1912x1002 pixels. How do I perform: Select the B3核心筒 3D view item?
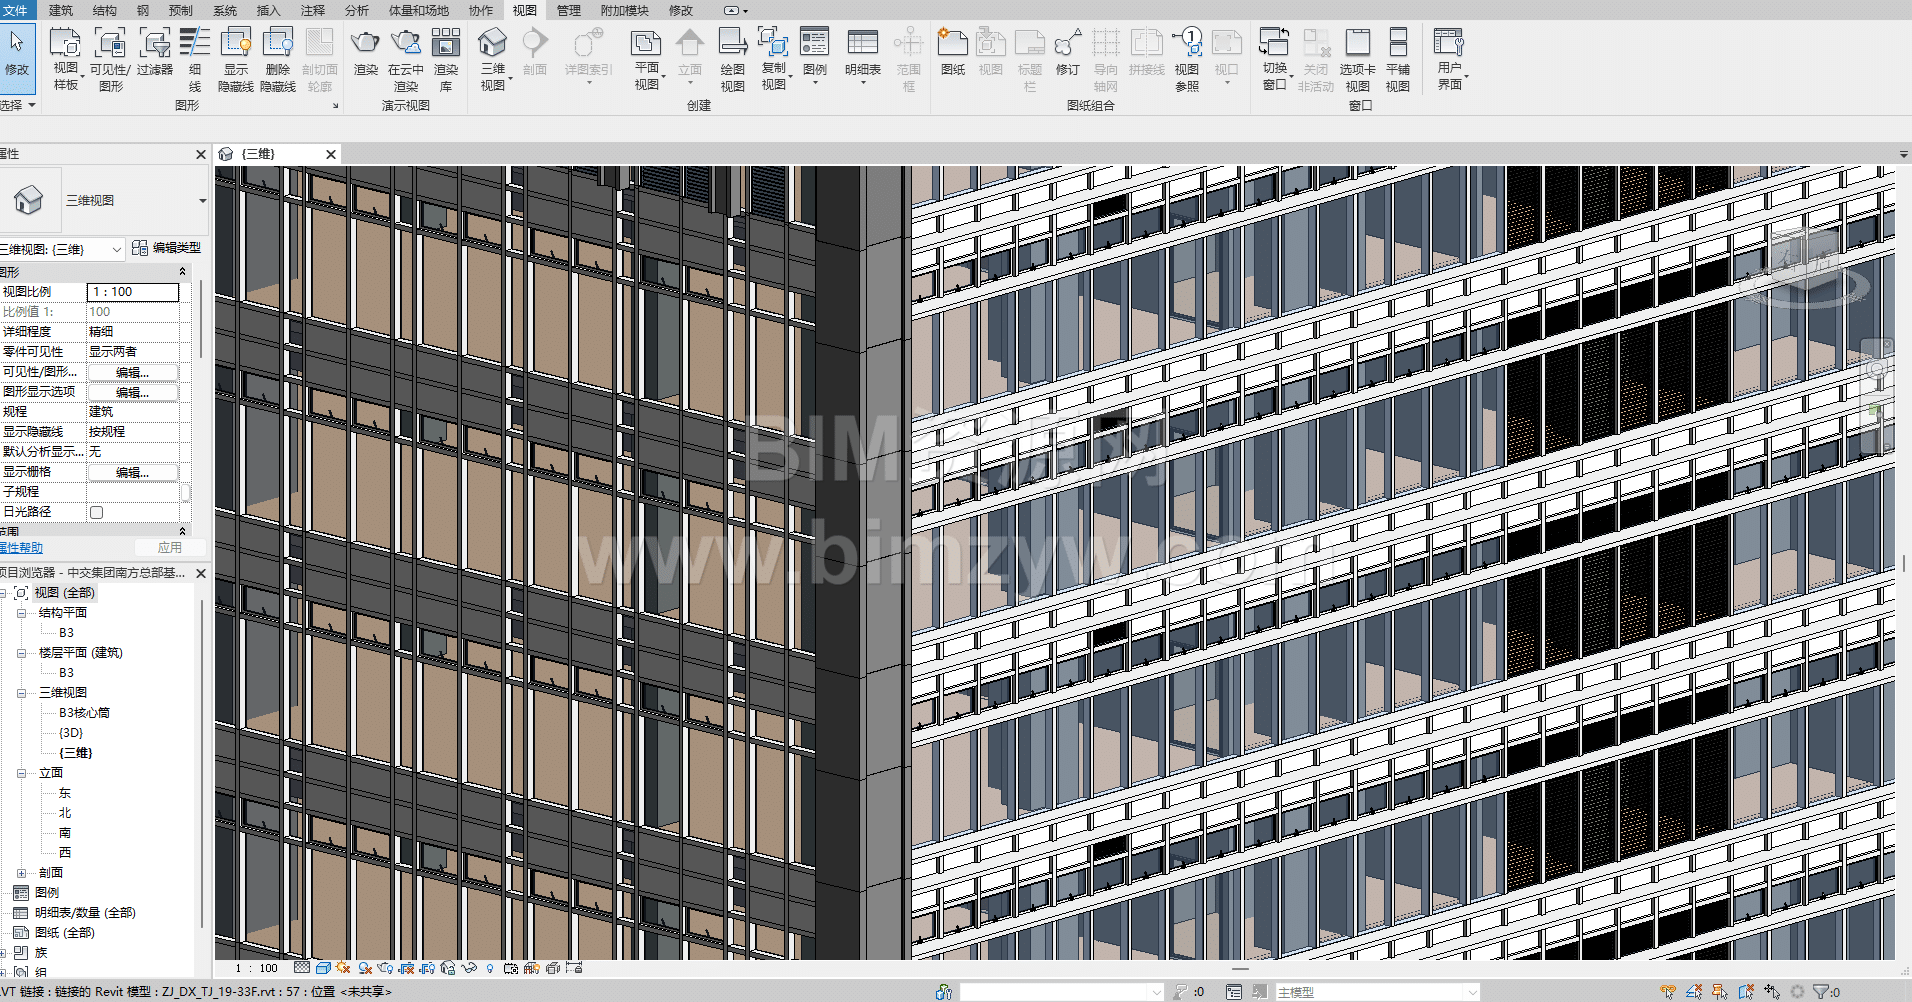pyautogui.click(x=84, y=713)
